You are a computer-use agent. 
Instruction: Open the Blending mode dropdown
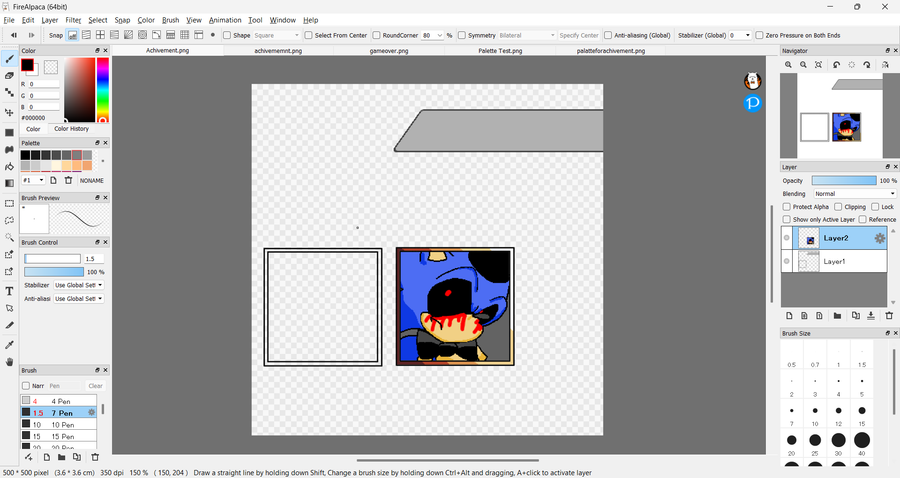pyautogui.click(x=855, y=194)
